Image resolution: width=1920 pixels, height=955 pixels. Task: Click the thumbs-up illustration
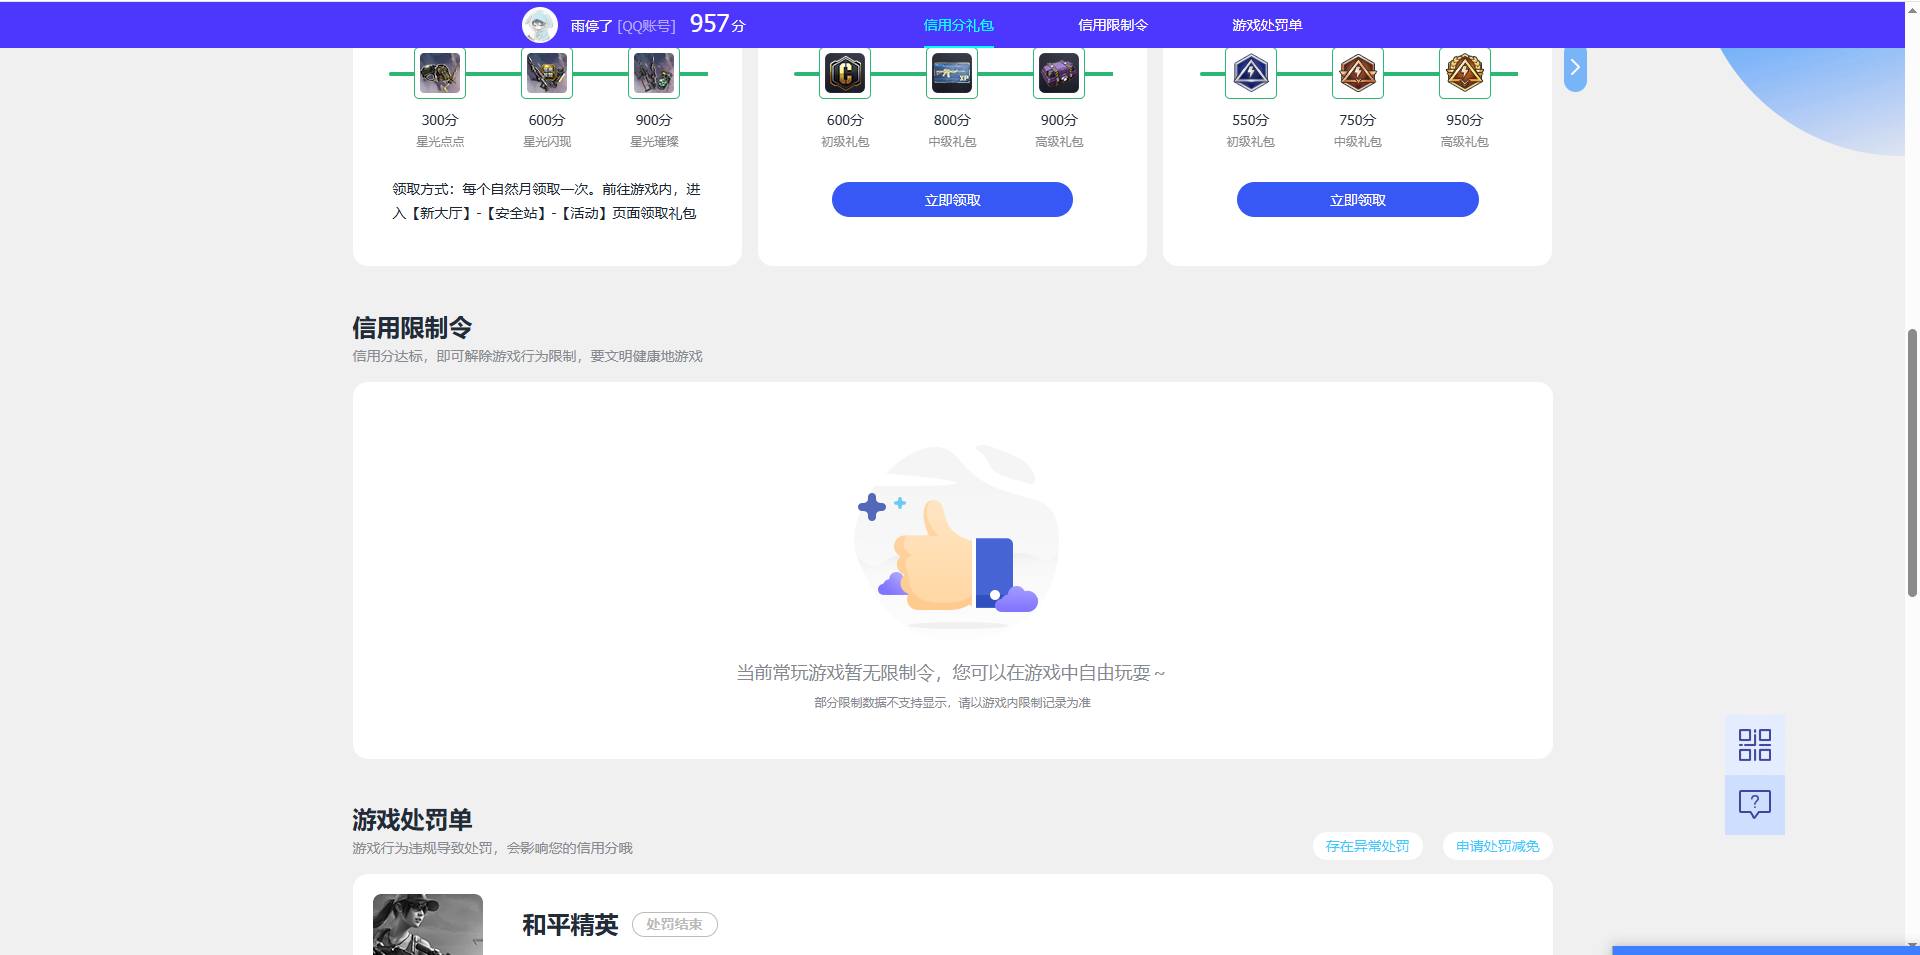point(956,537)
